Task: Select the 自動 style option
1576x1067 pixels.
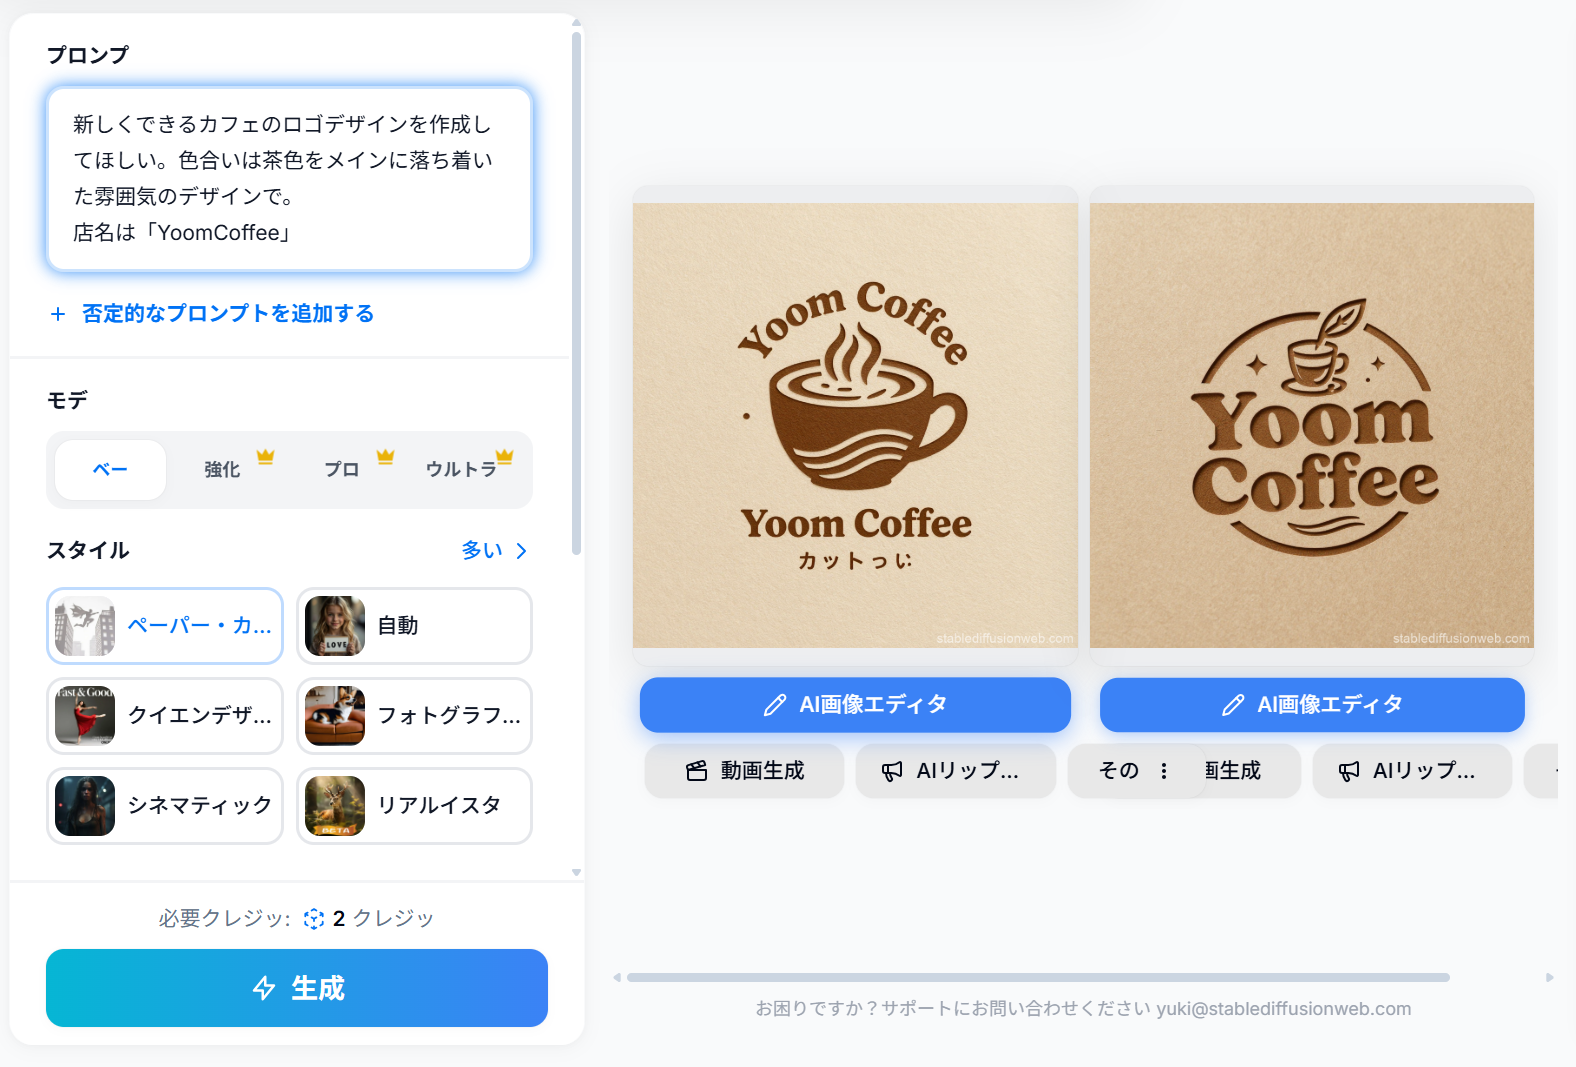Action: 414,626
